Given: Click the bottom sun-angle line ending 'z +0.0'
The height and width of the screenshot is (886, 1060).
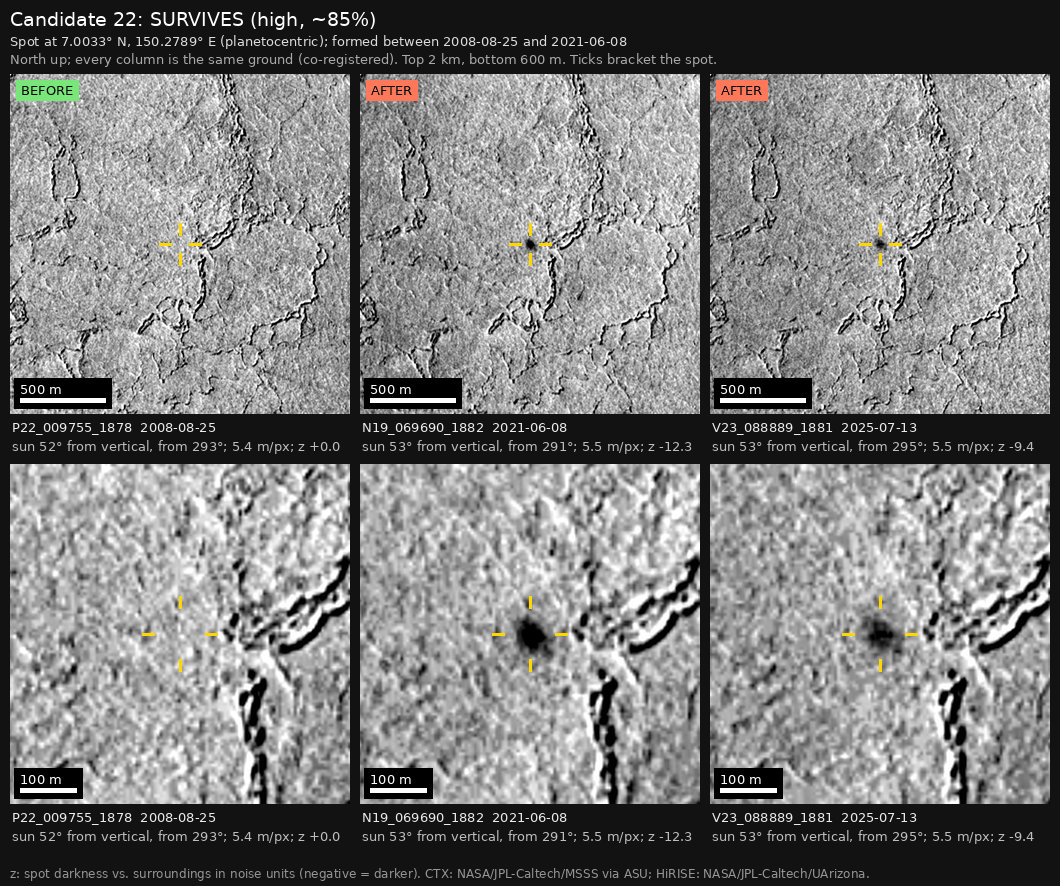Looking at the screenshot, I should 176,837.
